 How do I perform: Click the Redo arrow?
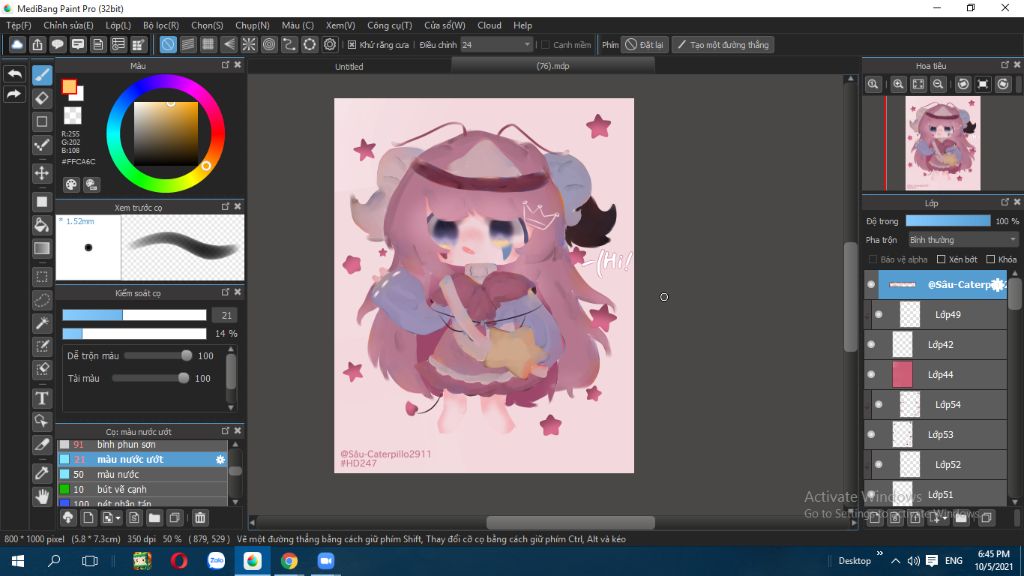pos(14,95)
